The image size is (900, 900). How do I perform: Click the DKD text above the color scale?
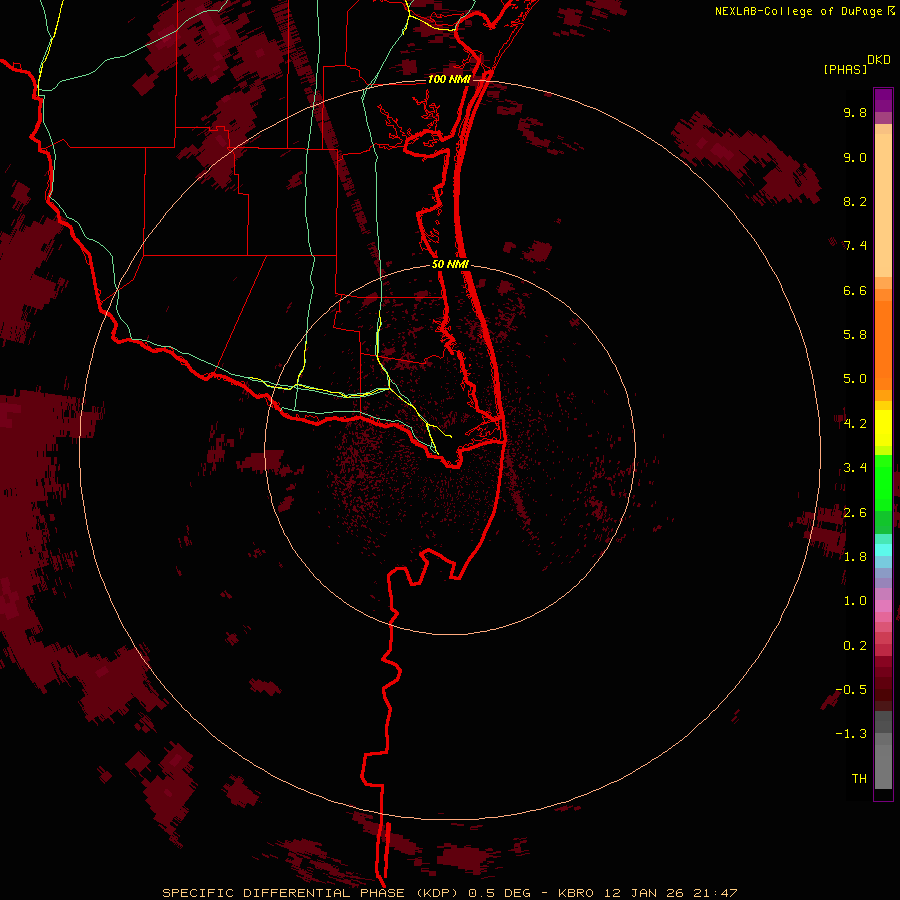point(879,60)
